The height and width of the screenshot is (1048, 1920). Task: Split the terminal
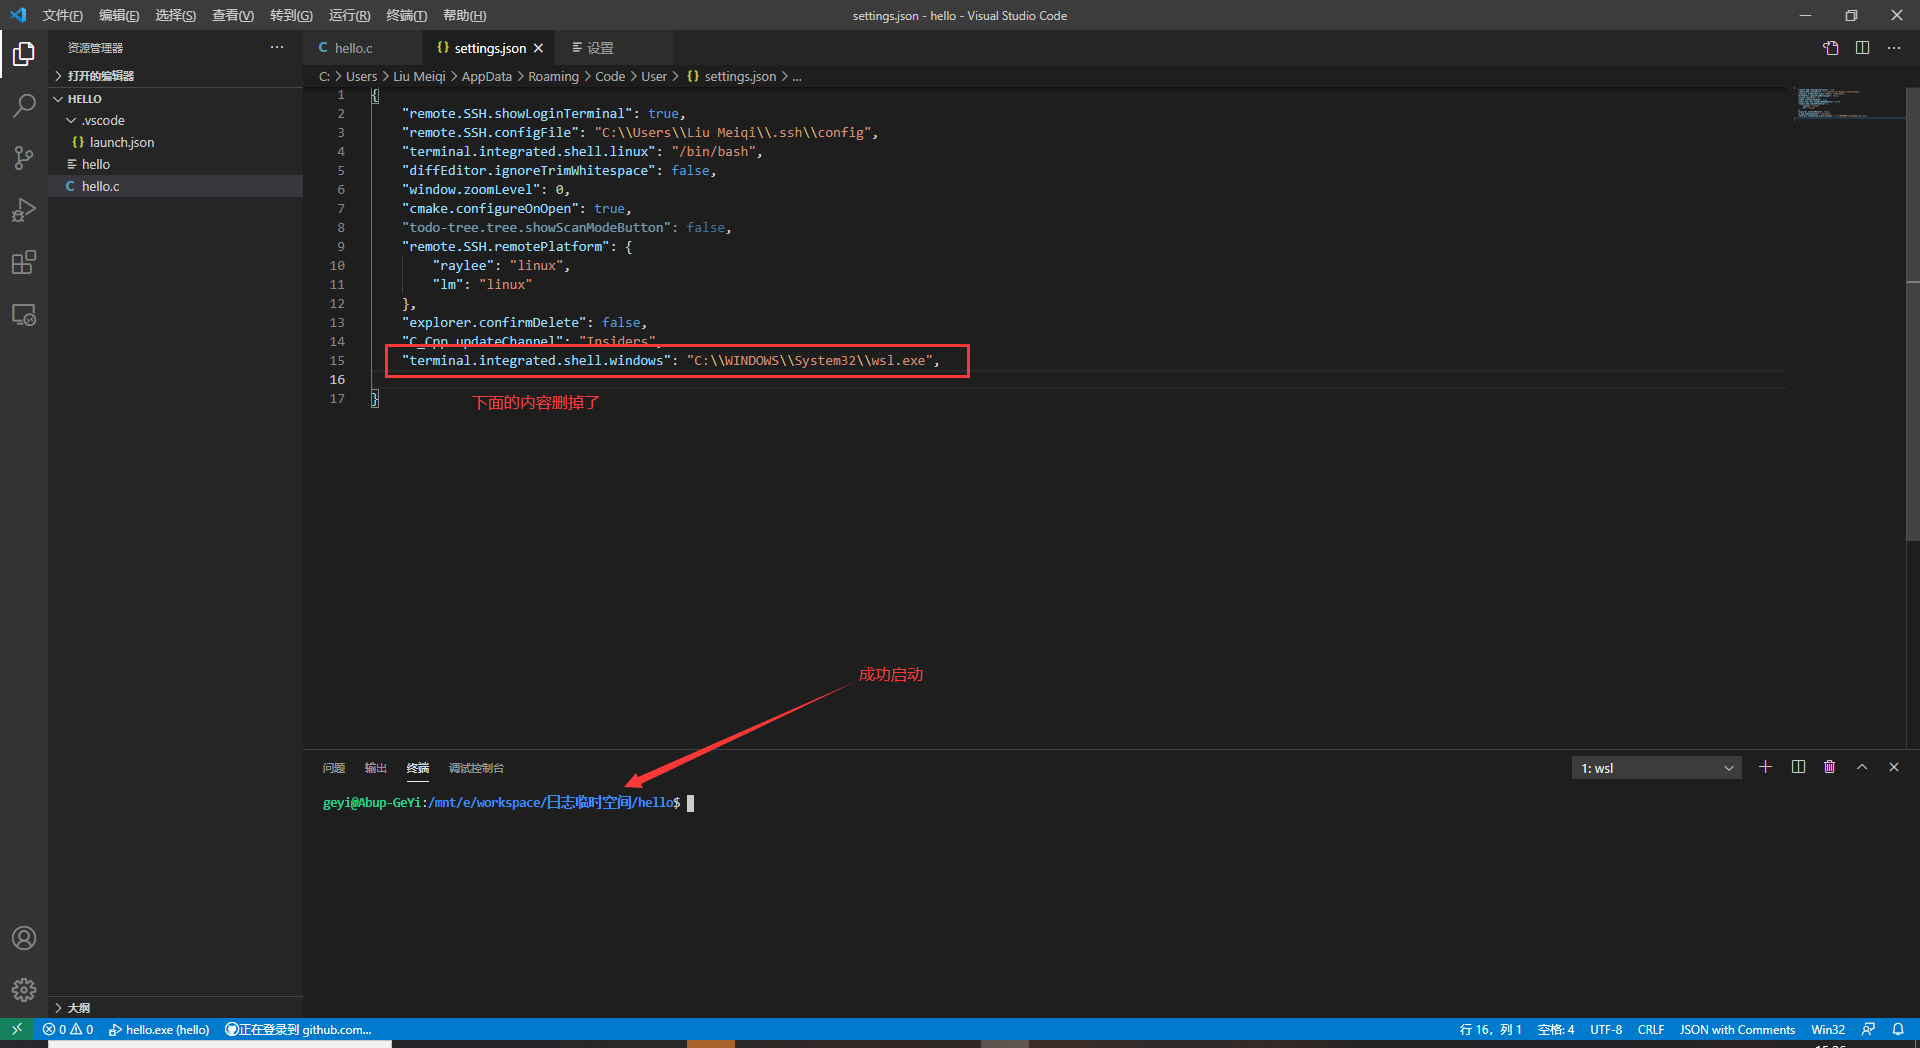[x=1797, y=767]
